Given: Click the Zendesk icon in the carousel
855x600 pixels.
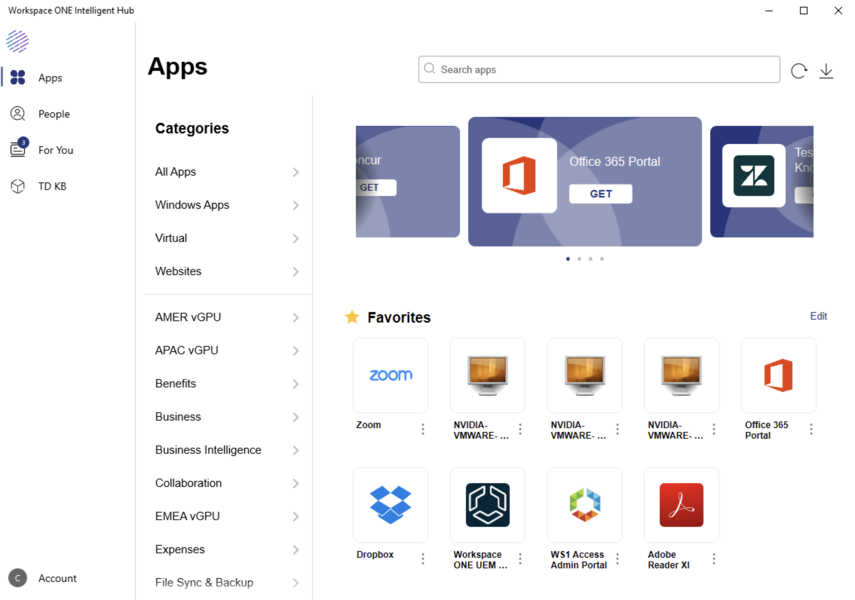Looking at the screenshot, I should point(753,176).
